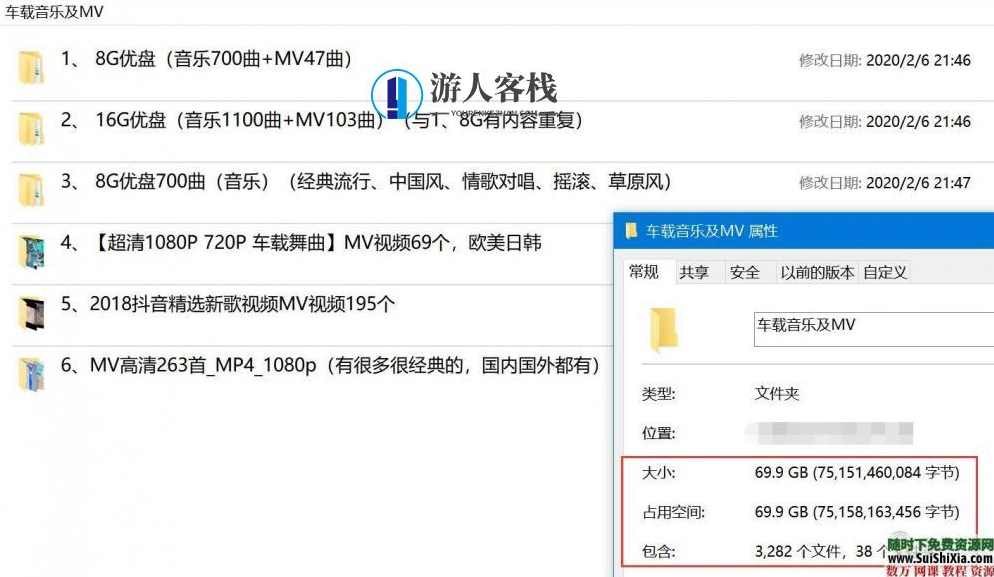Click the folder icon beside 16G优盘（音乐1100曲+MV103曲）
The width and height of the screenshot is (994, 577).
31,127
